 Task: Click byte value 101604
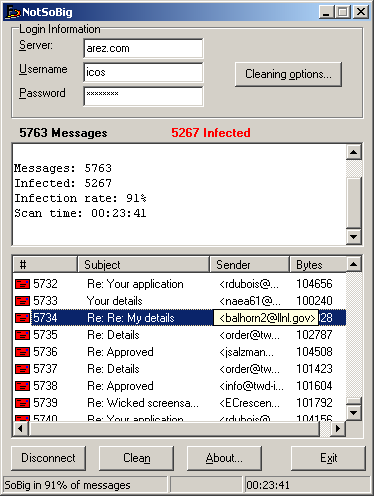click(314, 386)
